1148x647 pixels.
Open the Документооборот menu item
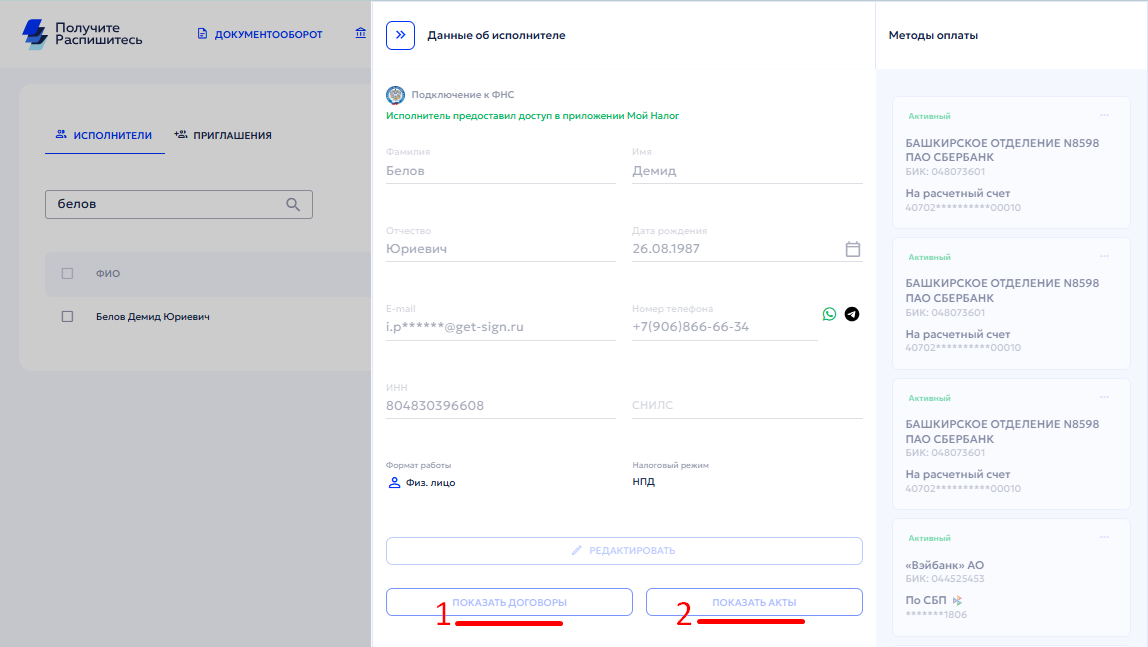point(260,34)
